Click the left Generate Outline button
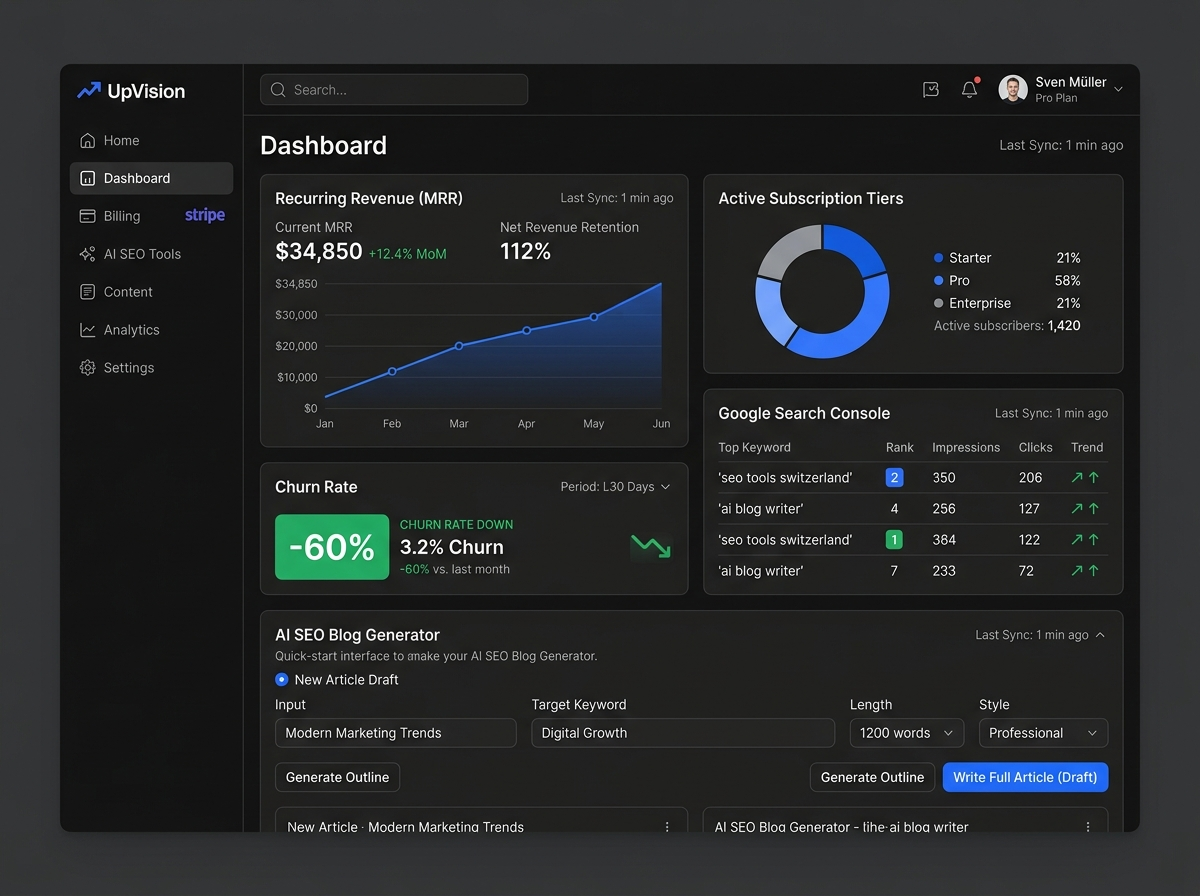Screen dimensions: 1200x896 (338, 777)
